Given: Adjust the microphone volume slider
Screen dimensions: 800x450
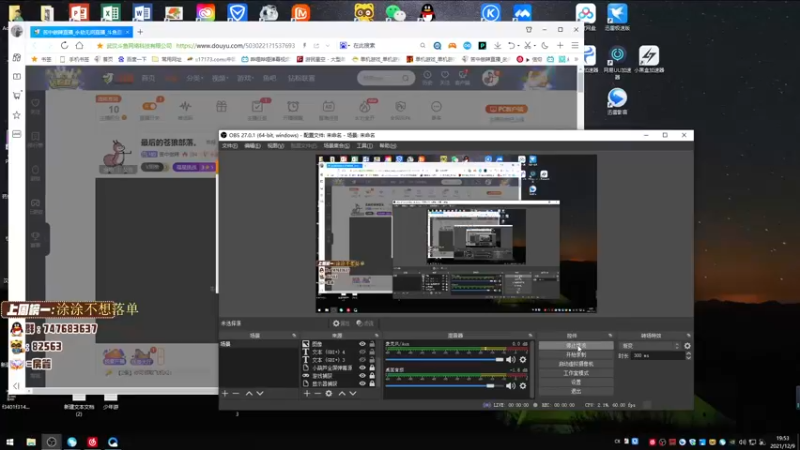Looking at the screenshot, I should click(444, 360).
